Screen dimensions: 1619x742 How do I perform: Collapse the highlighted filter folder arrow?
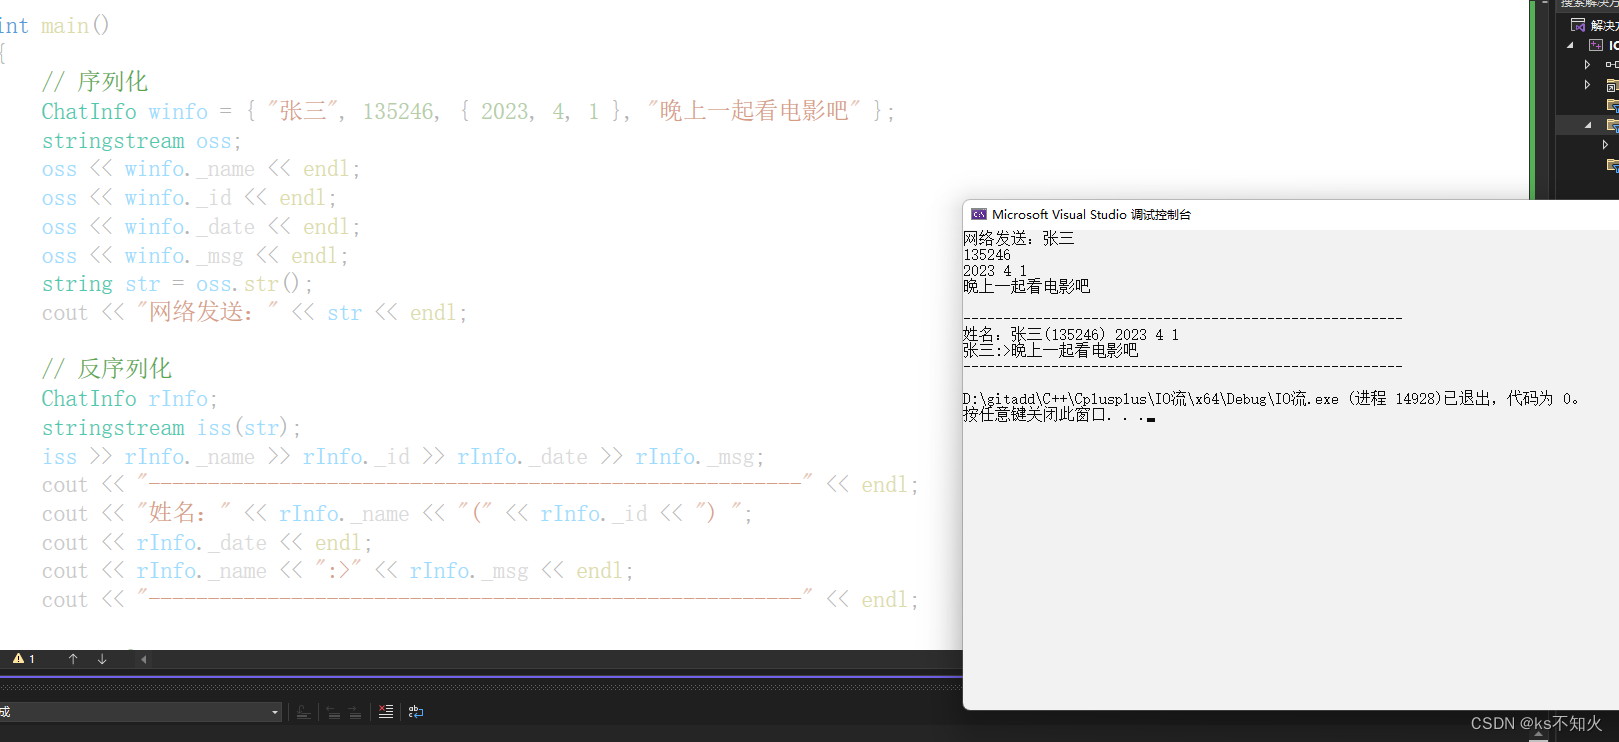tap(1588, 125)
